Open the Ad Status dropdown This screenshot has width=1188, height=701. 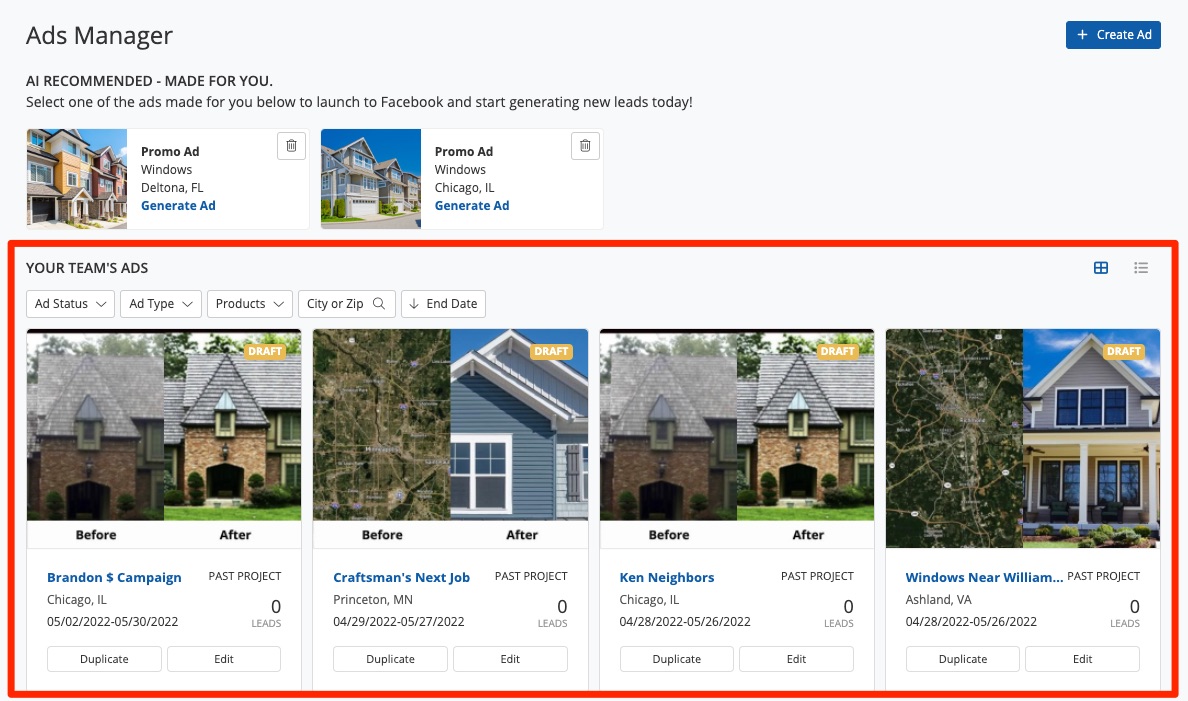(70, 304)
